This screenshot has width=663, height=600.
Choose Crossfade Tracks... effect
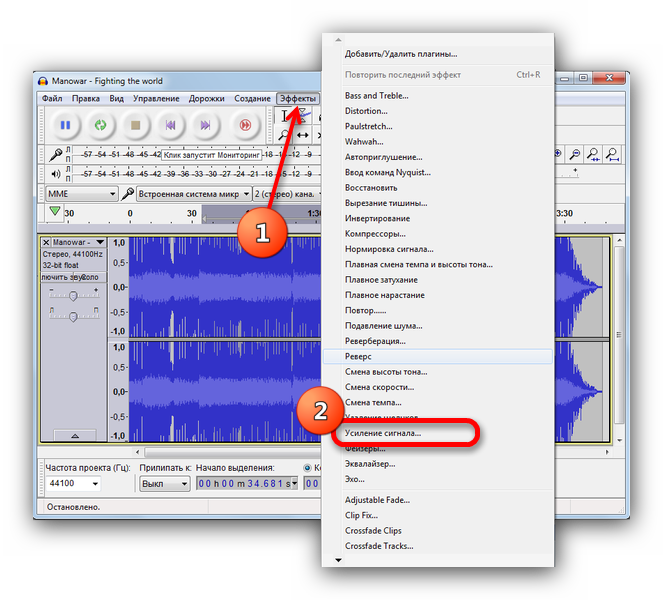(x=438, y=546)
